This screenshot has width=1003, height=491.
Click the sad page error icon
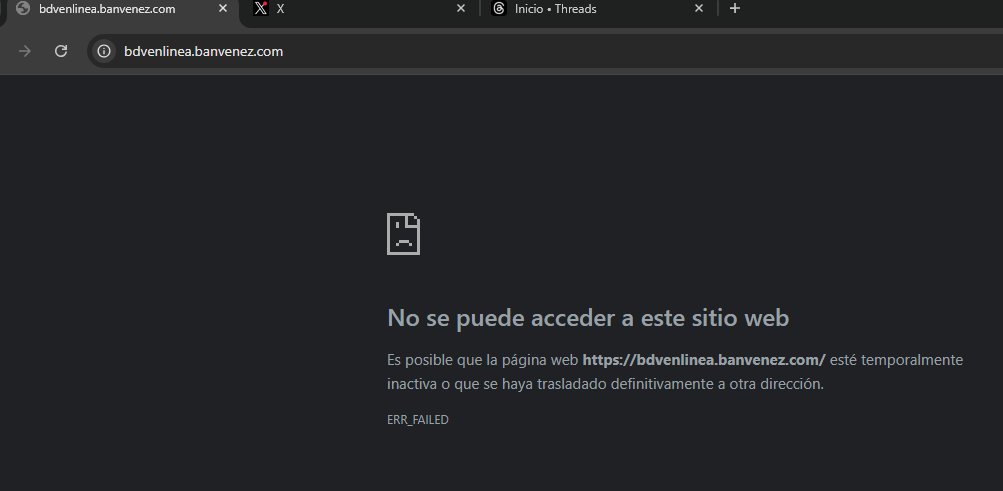coord(404,234)
